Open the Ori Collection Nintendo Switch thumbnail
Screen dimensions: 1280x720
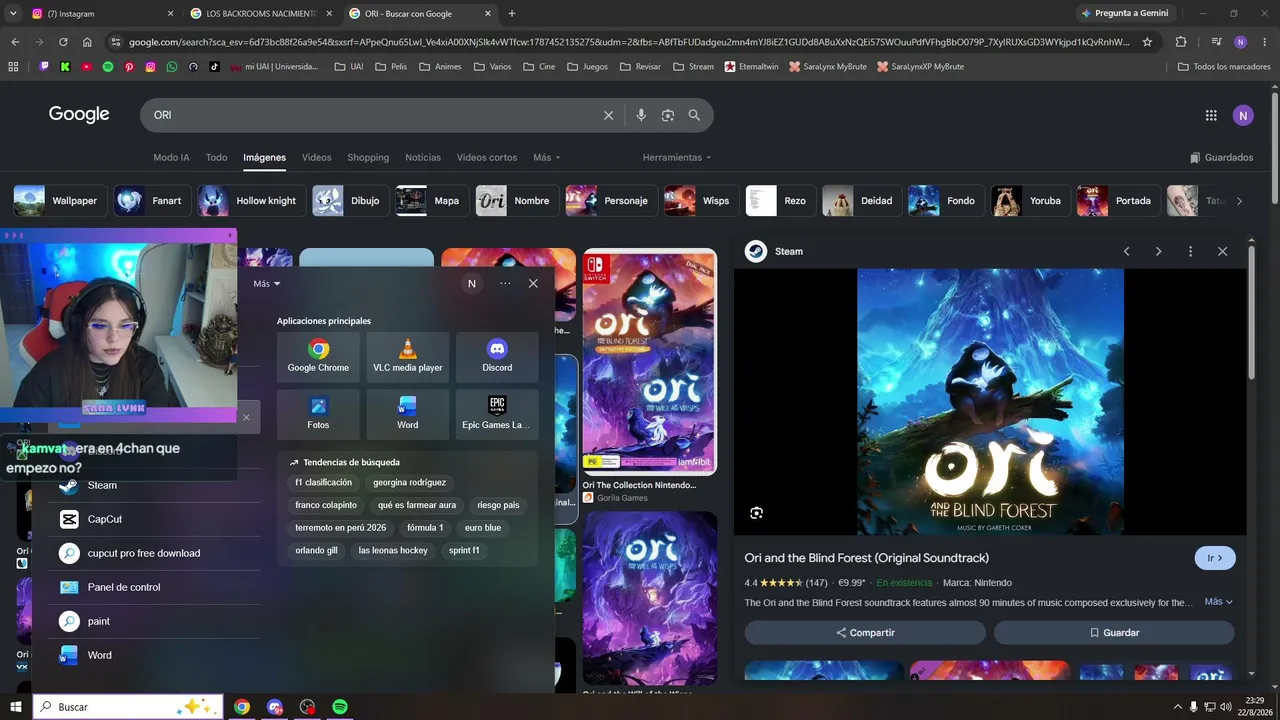[650, 362]
